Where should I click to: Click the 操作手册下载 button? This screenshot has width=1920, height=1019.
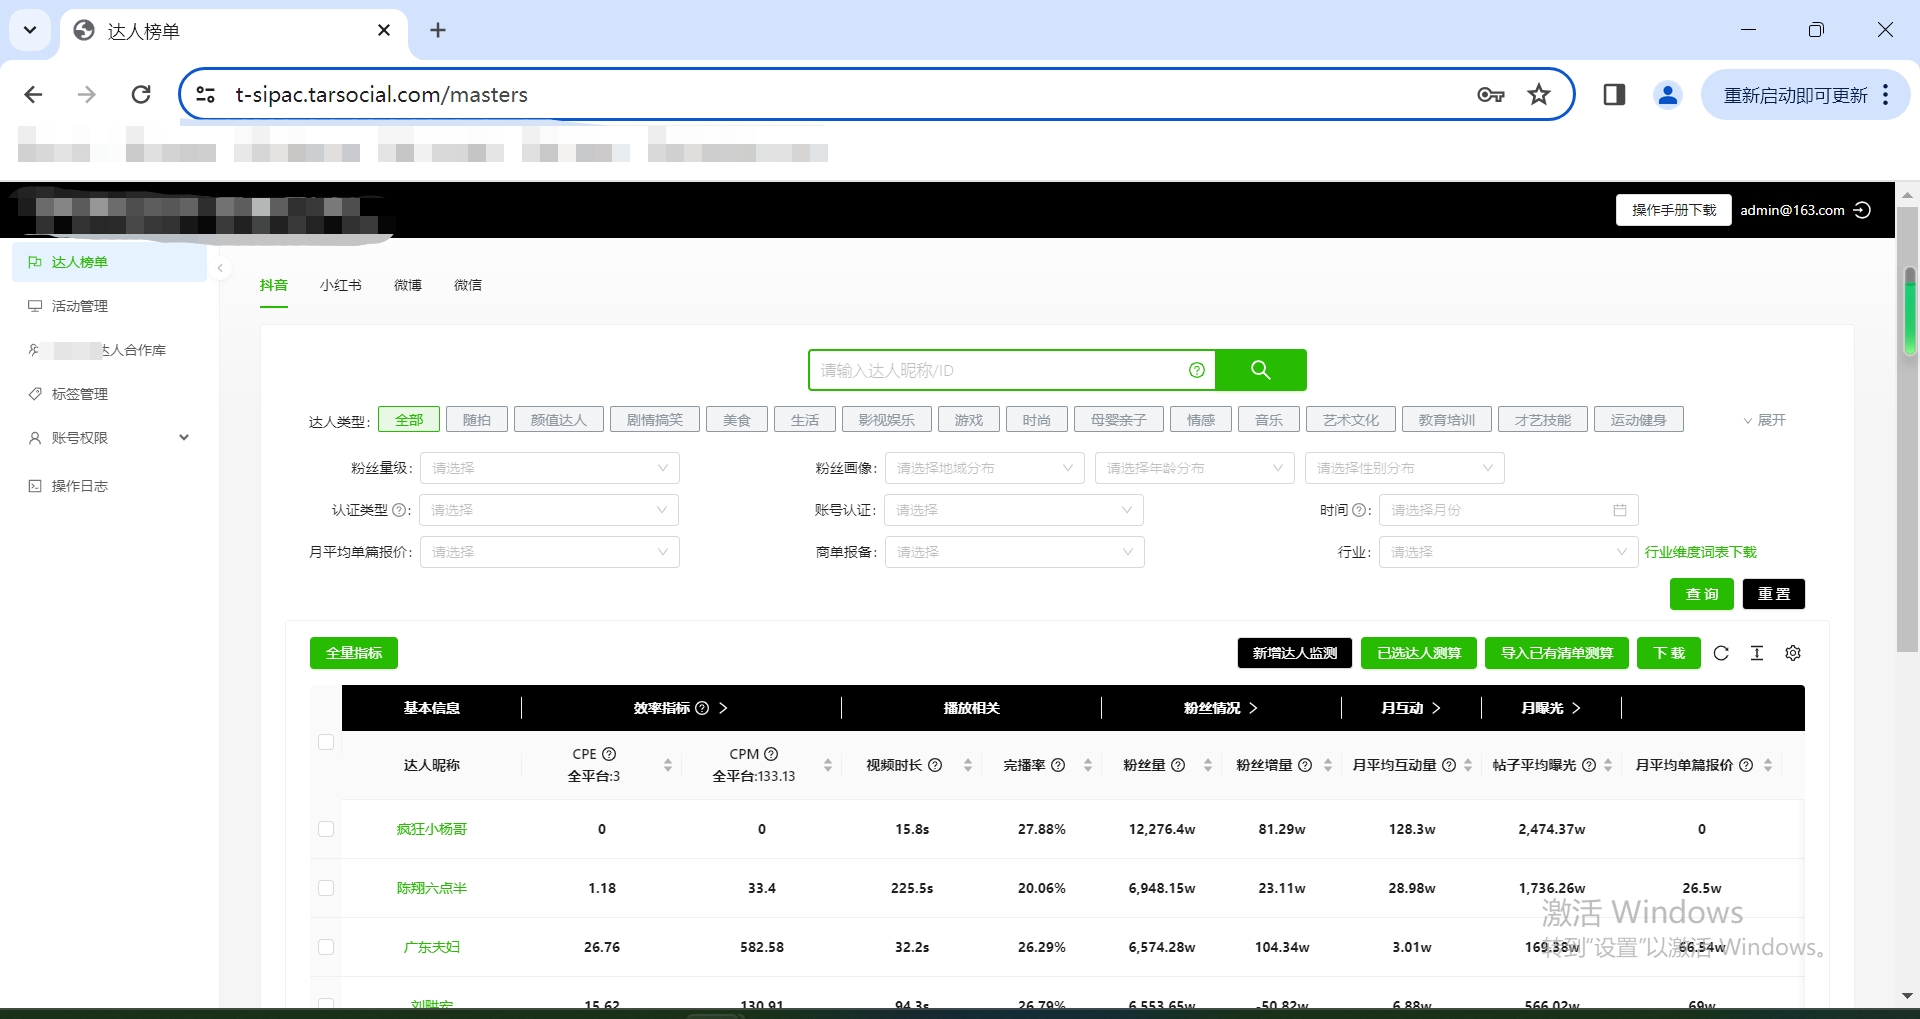1674,210
